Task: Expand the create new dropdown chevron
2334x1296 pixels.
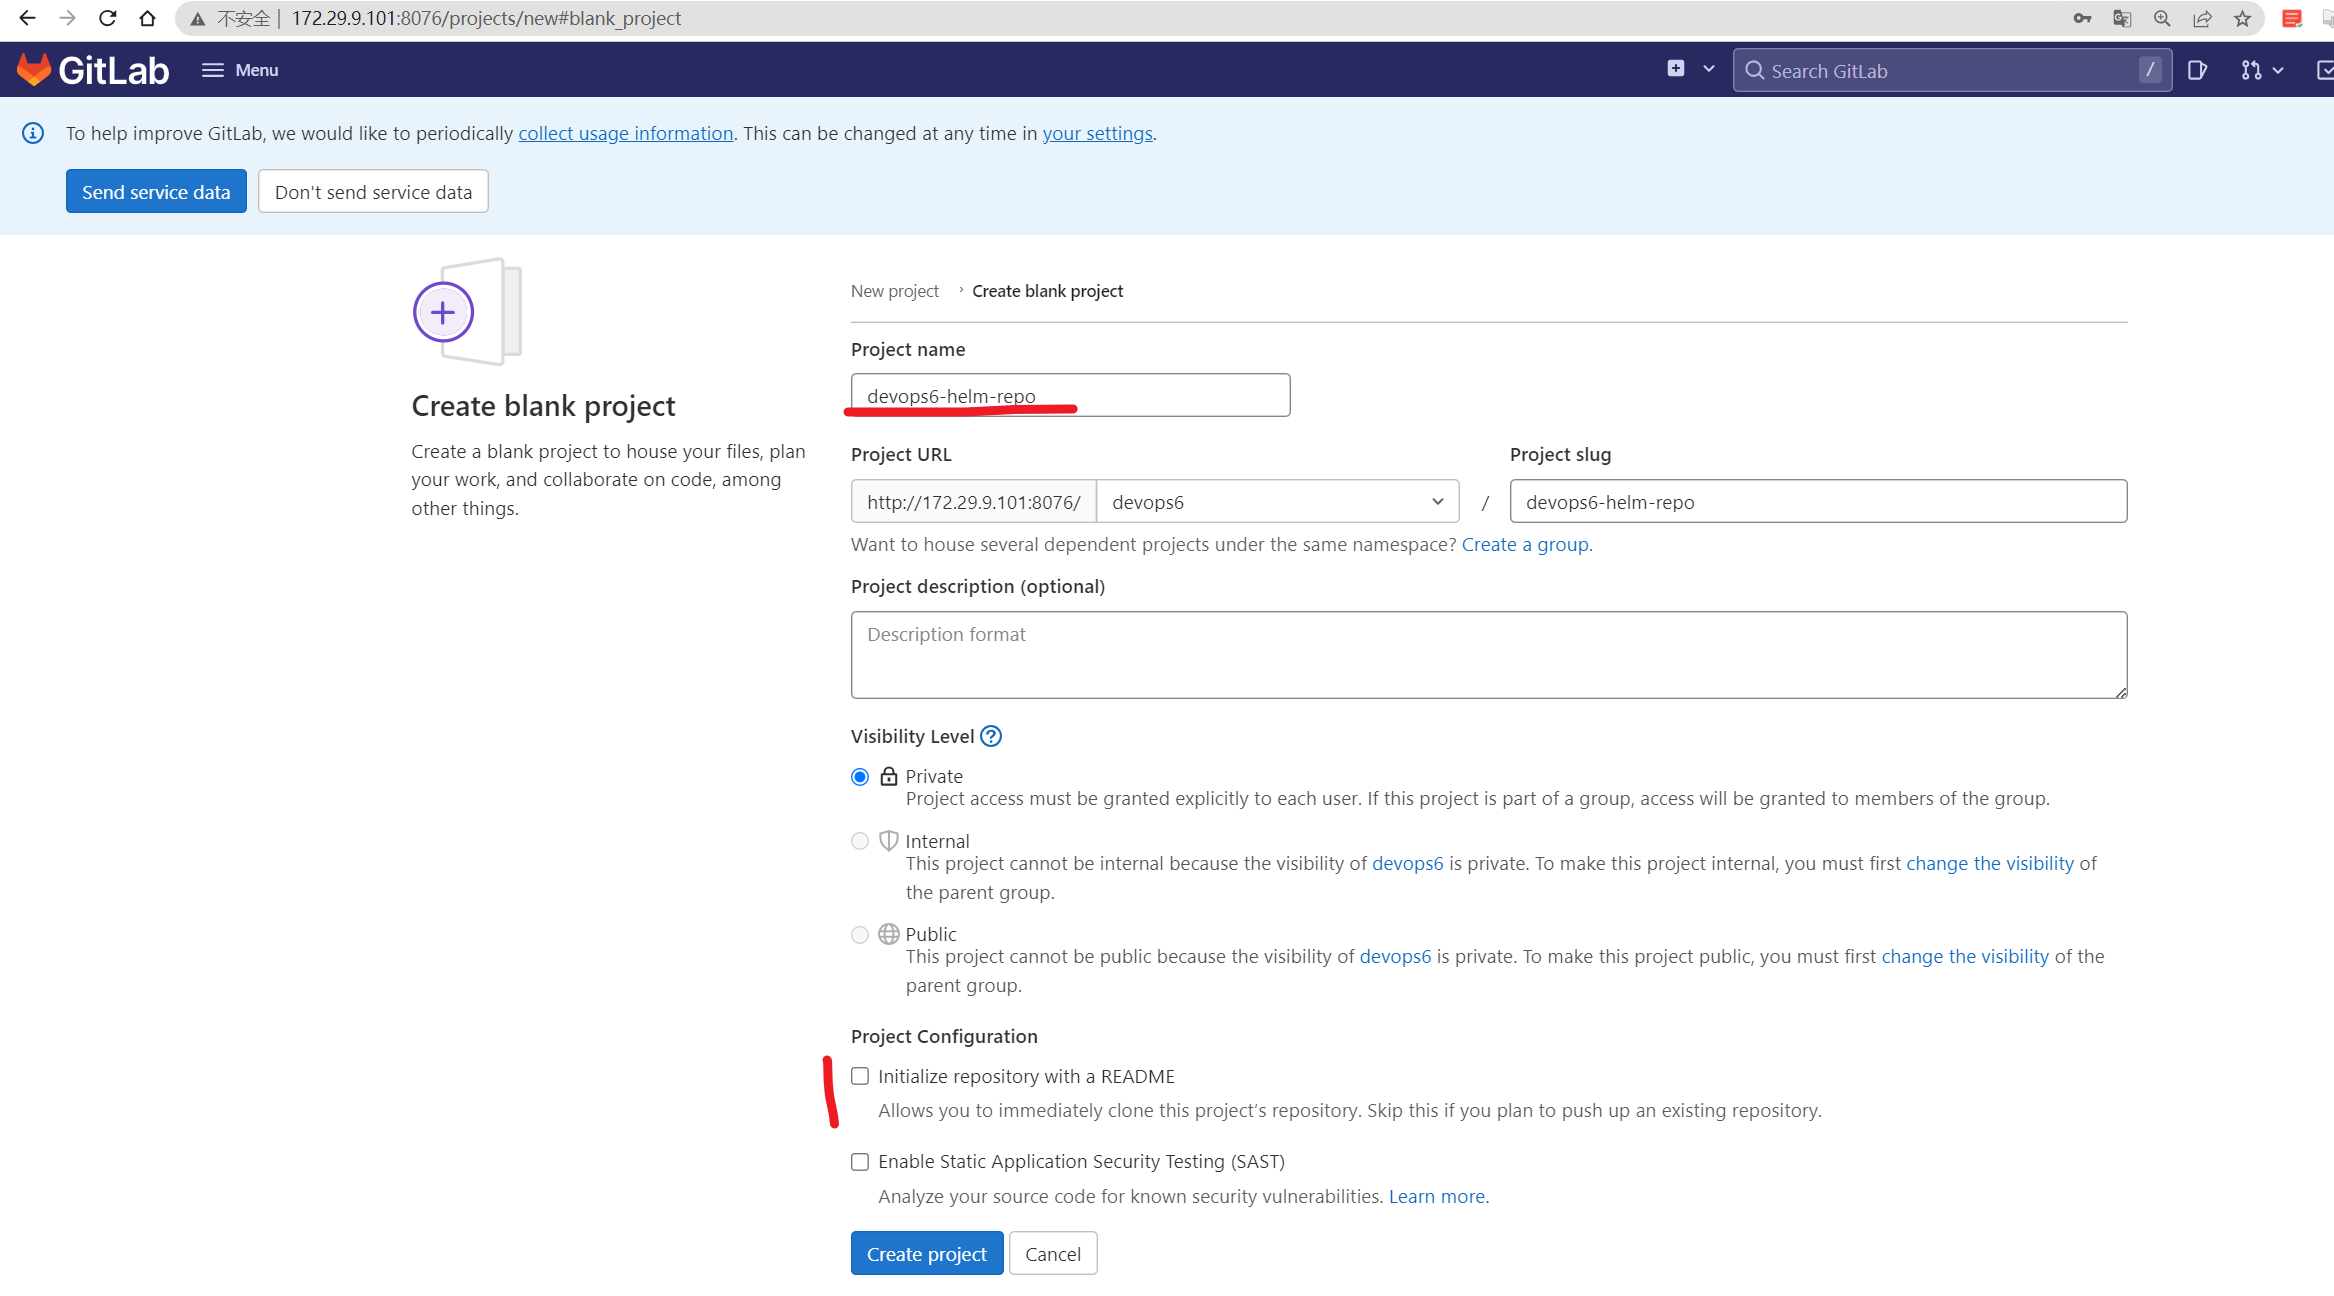Action: (x=1709, y=69)
